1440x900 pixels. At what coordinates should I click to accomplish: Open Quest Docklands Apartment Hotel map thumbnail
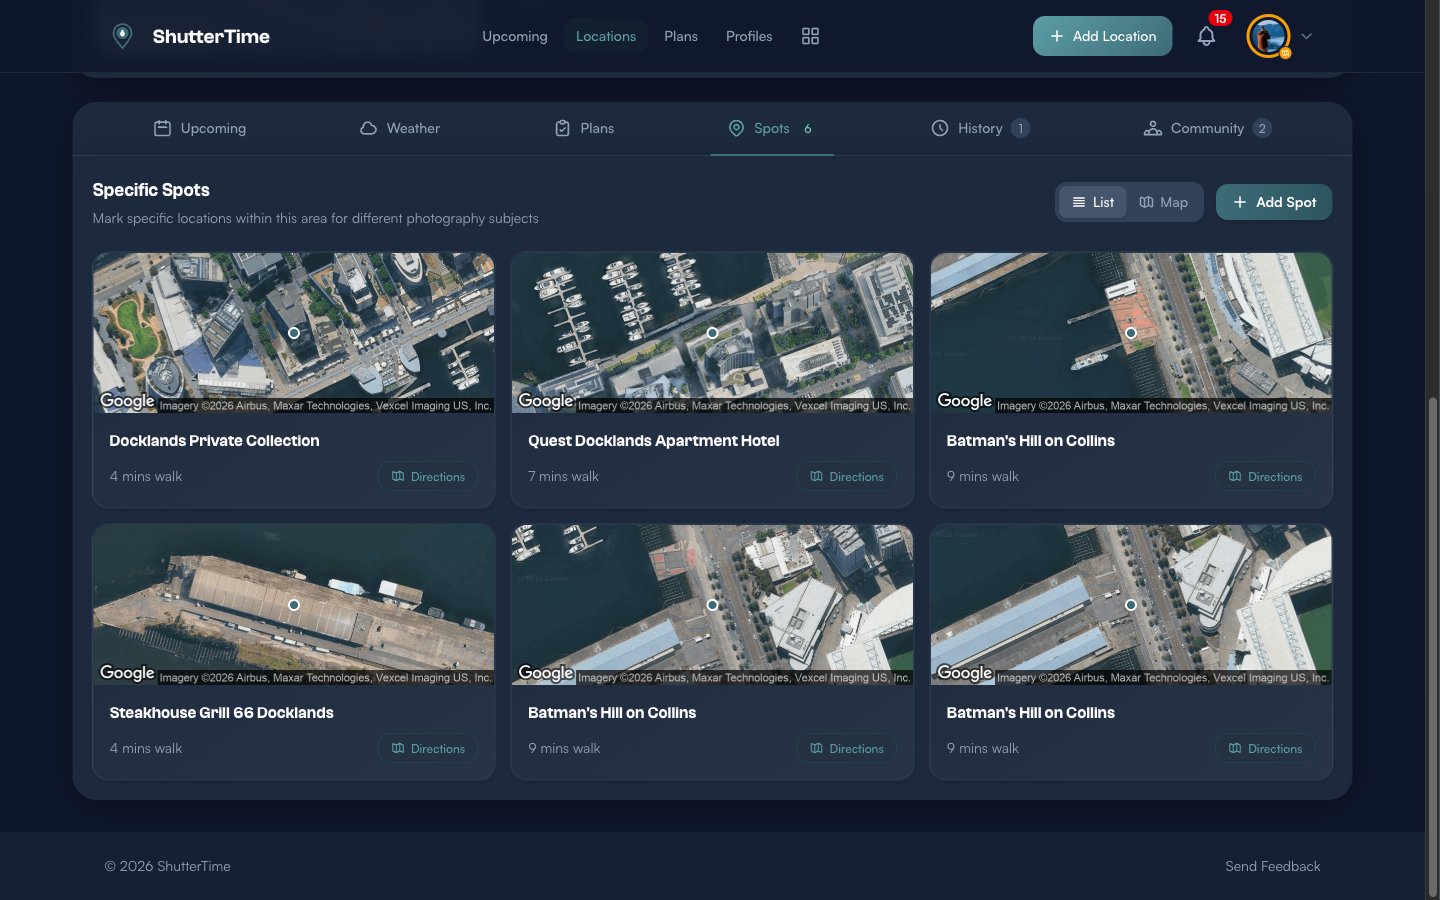(712, 333)
